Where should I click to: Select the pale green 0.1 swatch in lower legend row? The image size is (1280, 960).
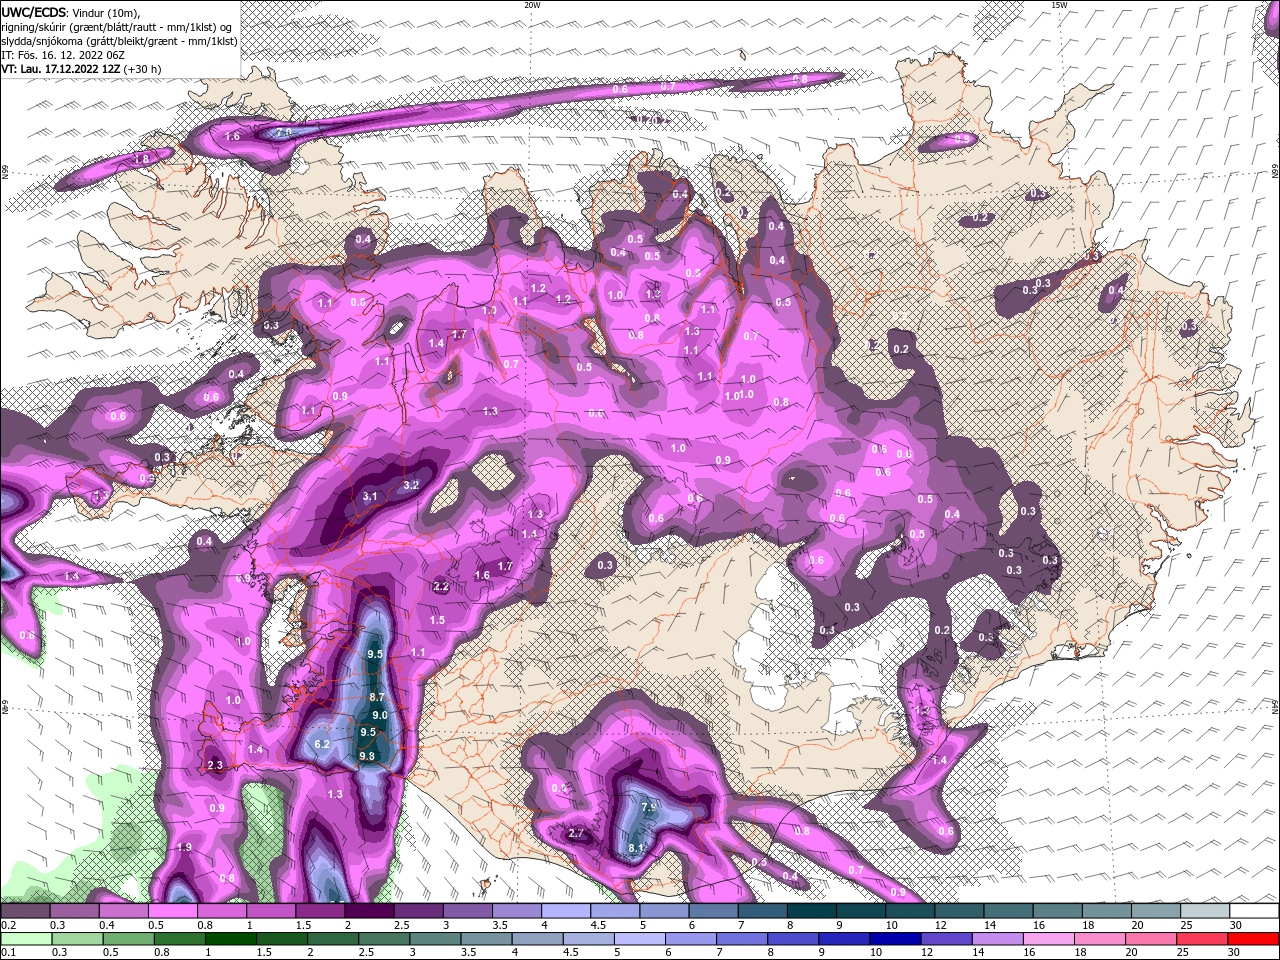click(28, 939)
